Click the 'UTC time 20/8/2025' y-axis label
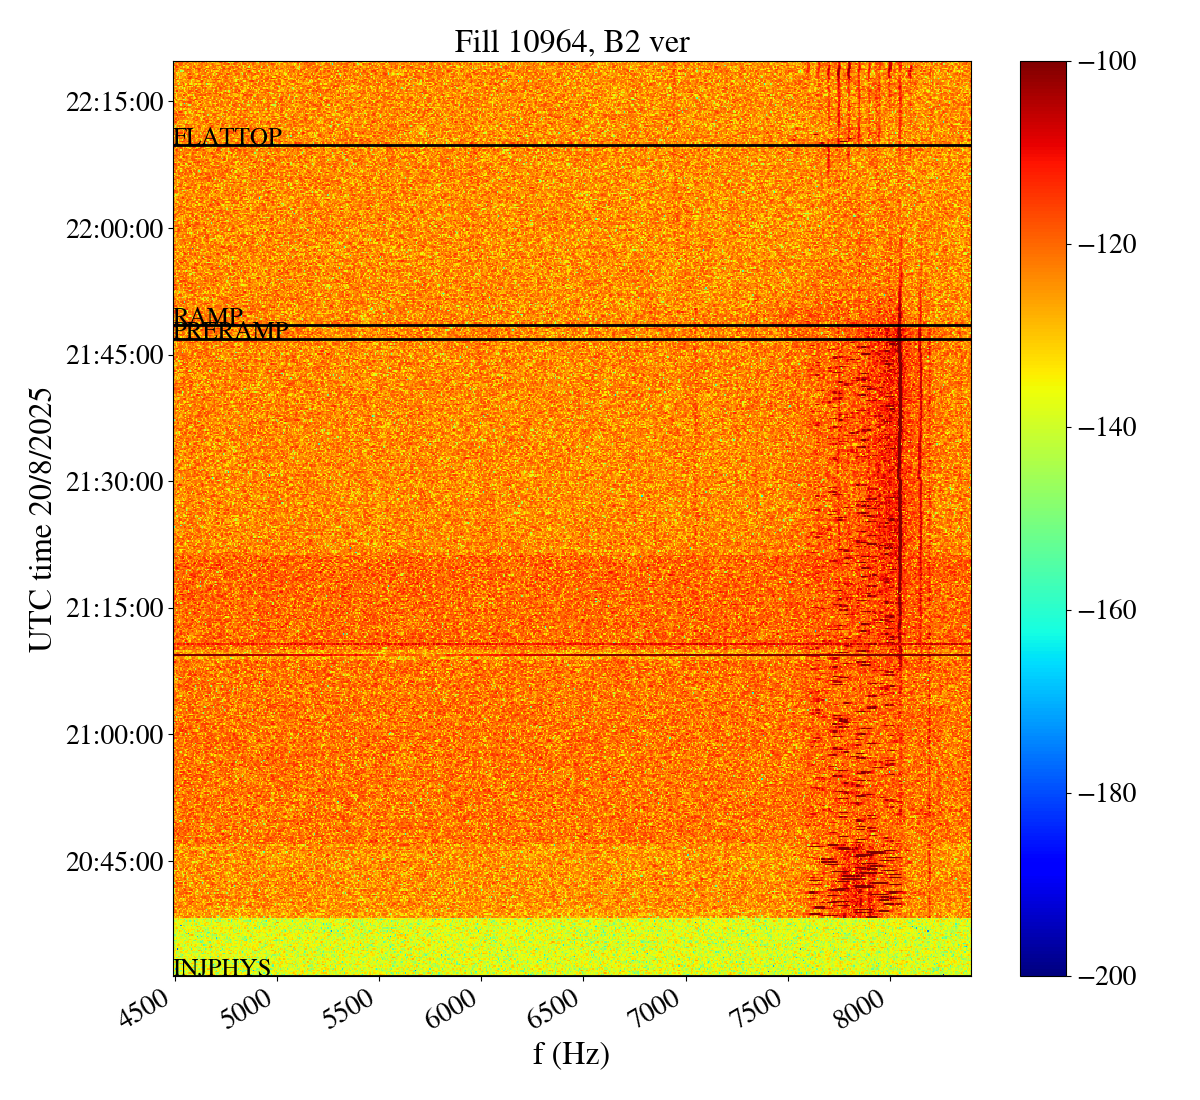 click(41, 519)
